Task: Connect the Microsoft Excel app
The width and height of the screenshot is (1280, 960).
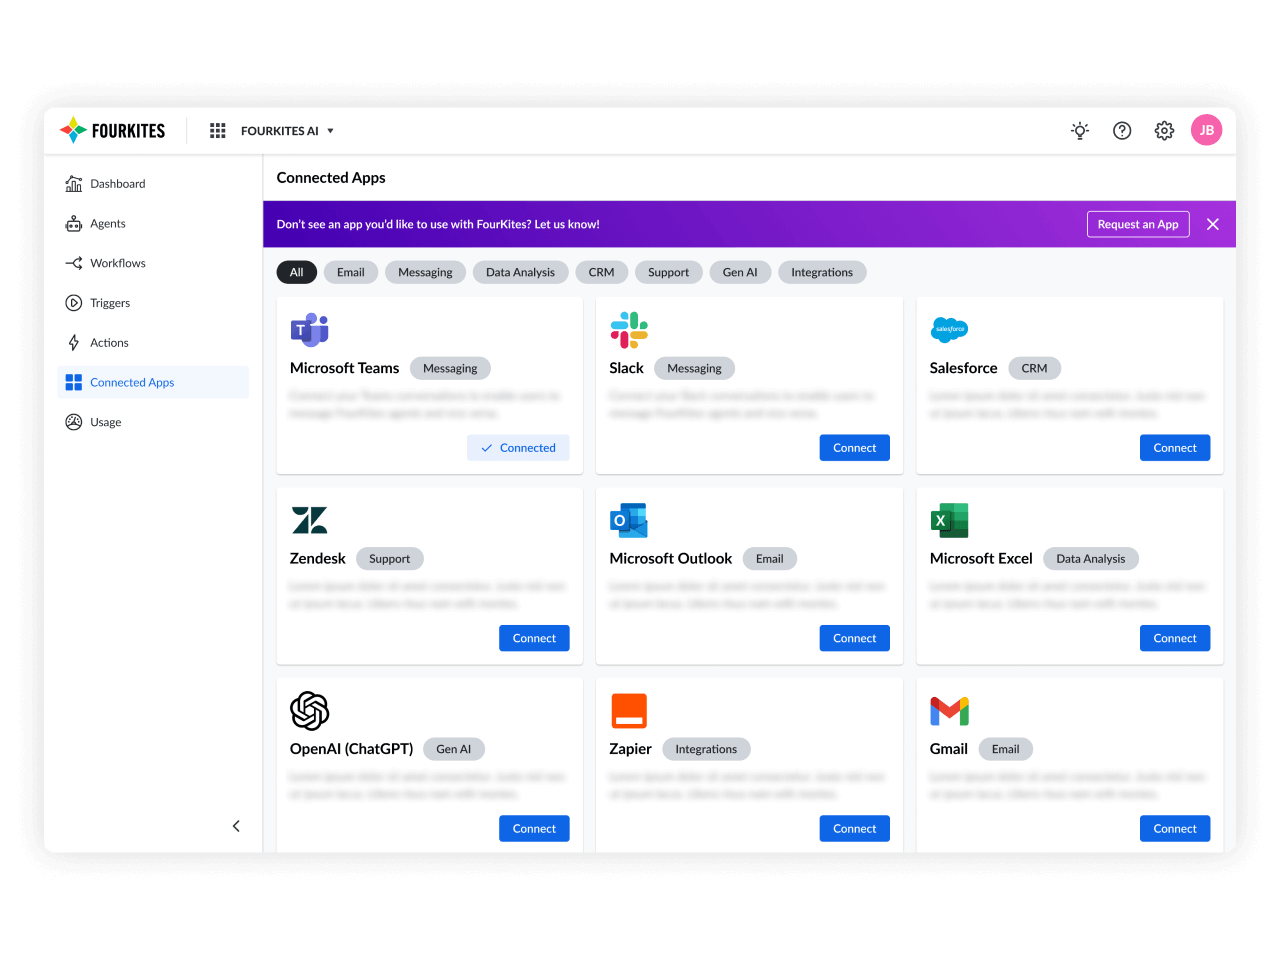Action: [1175, 638]
